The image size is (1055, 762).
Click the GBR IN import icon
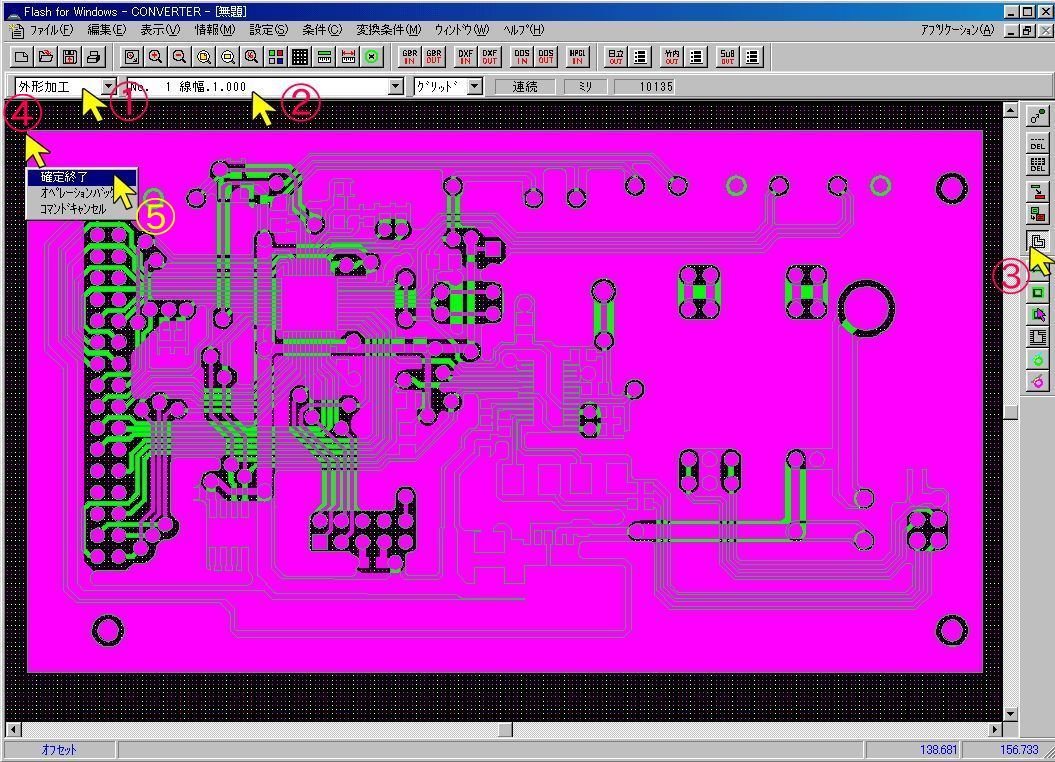click(x=410, y=57)
